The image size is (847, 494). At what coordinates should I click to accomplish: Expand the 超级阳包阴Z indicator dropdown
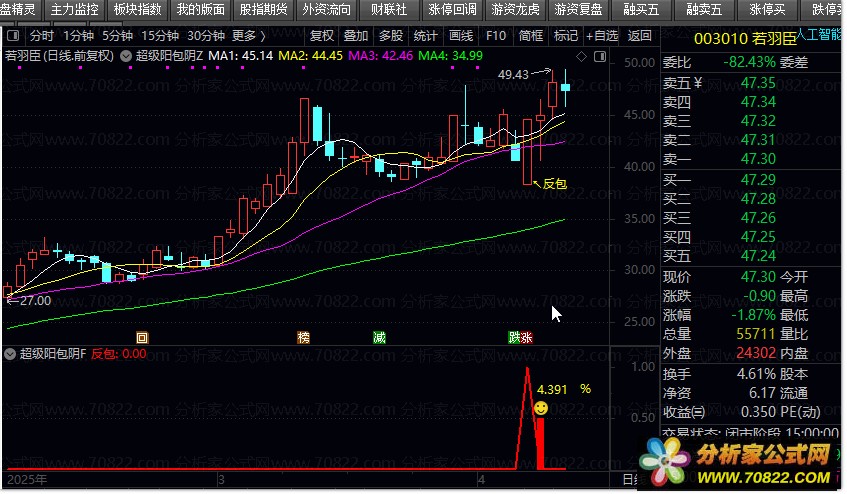126,56
